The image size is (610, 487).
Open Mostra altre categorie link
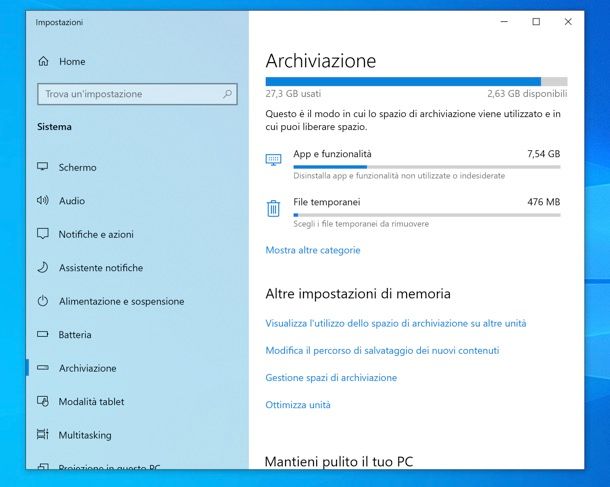(313, 250)
